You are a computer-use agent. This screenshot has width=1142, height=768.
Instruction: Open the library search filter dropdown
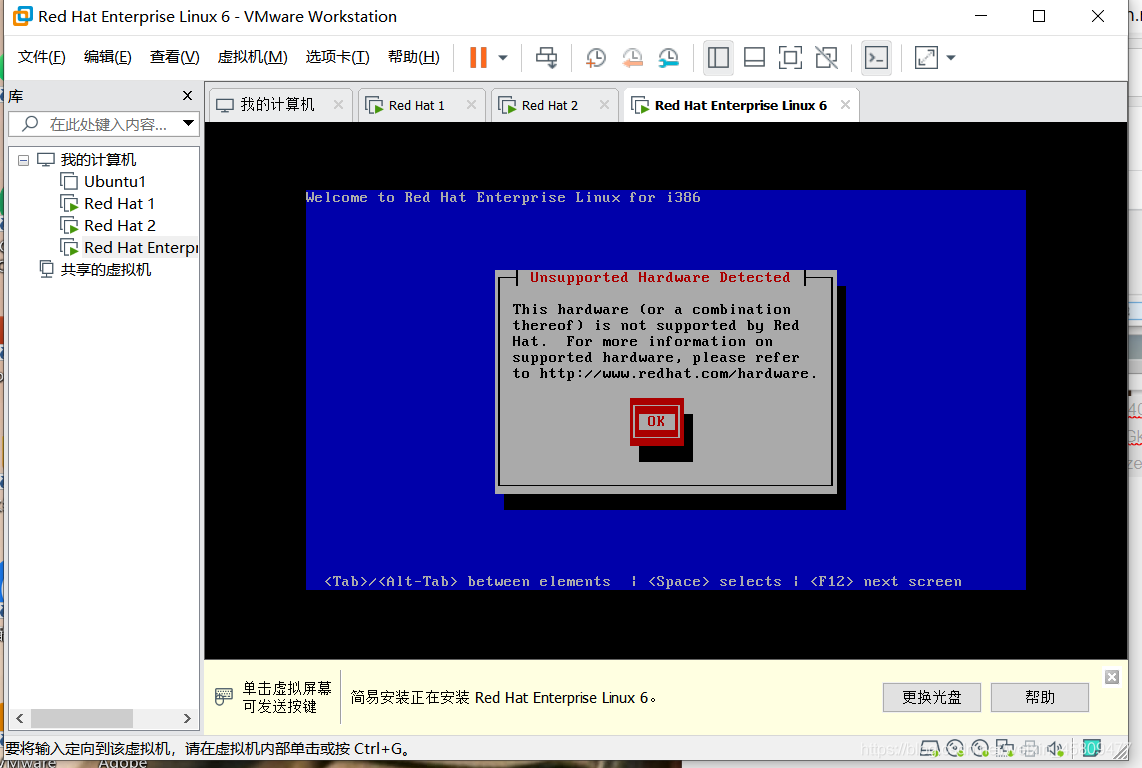[188, 123]
